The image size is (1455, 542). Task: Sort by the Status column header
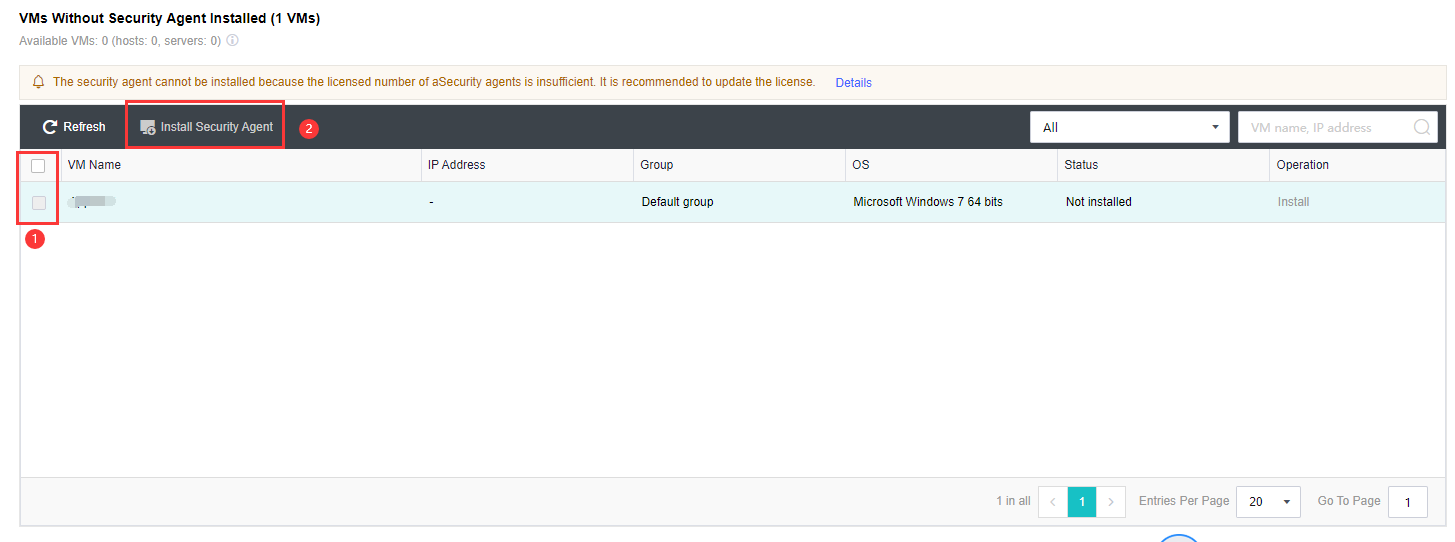1081,165
